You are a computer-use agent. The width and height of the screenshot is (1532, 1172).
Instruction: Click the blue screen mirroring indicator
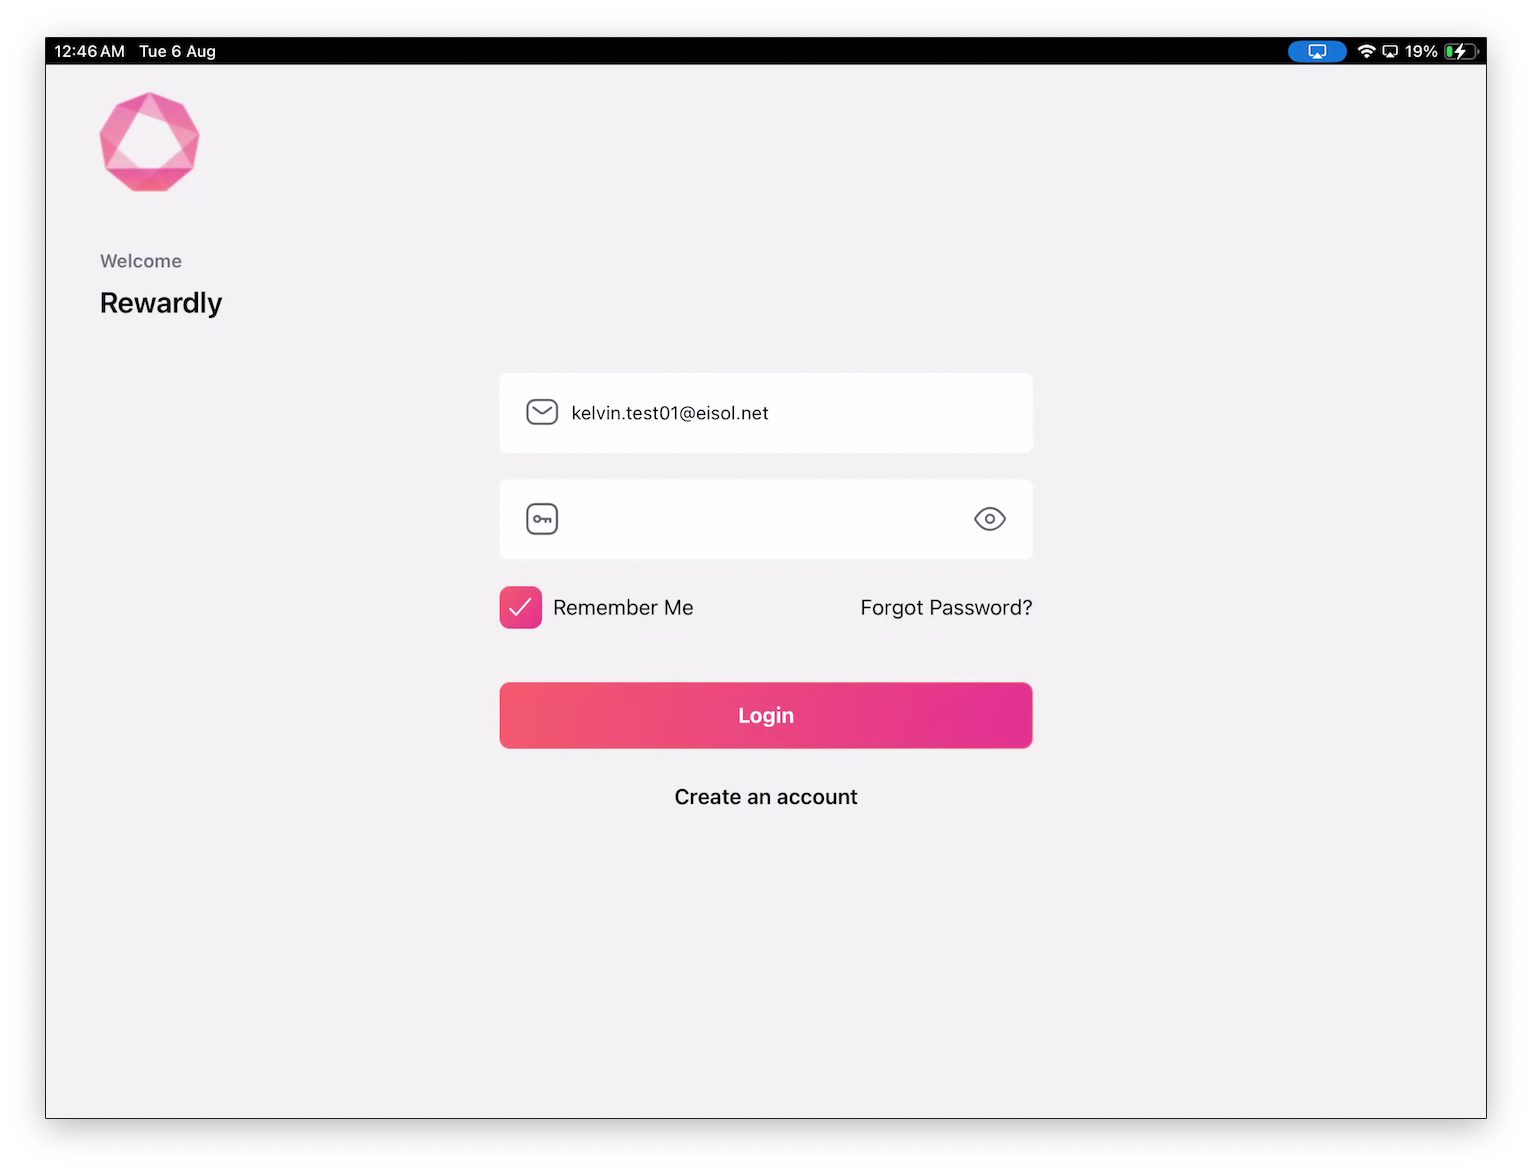coord(1317,51)
